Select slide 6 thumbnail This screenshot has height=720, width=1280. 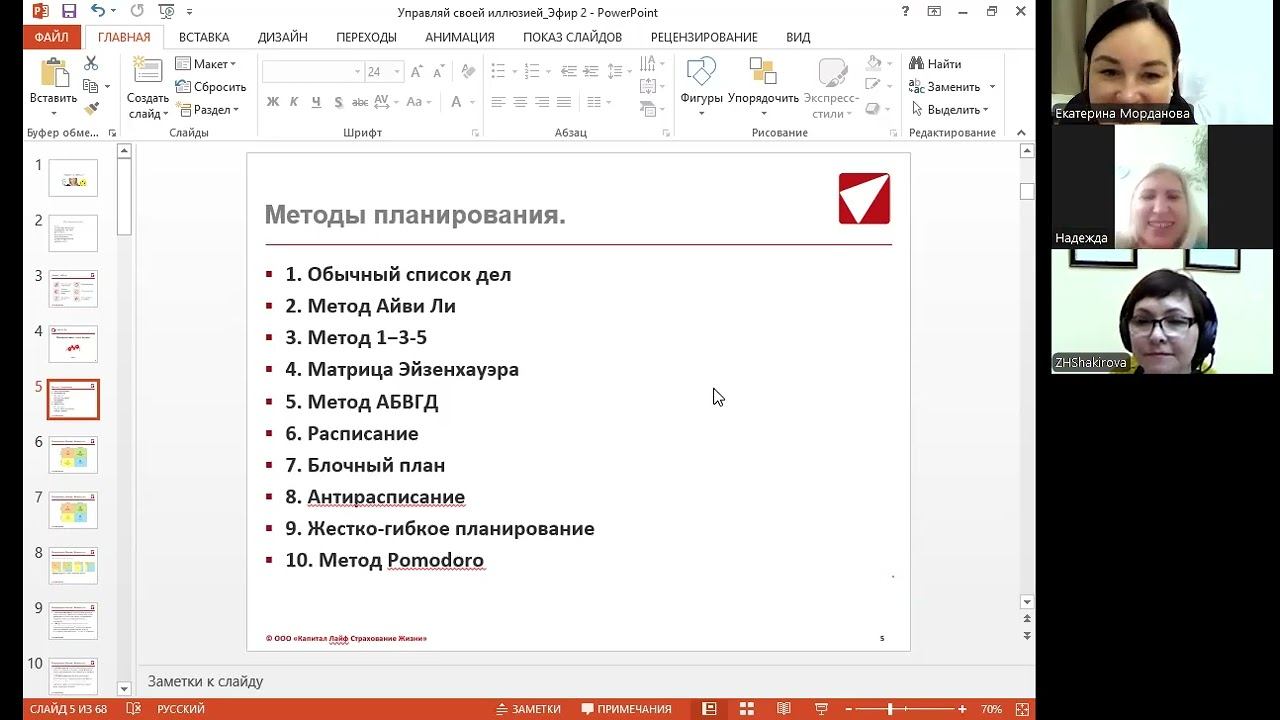point(73,455)
